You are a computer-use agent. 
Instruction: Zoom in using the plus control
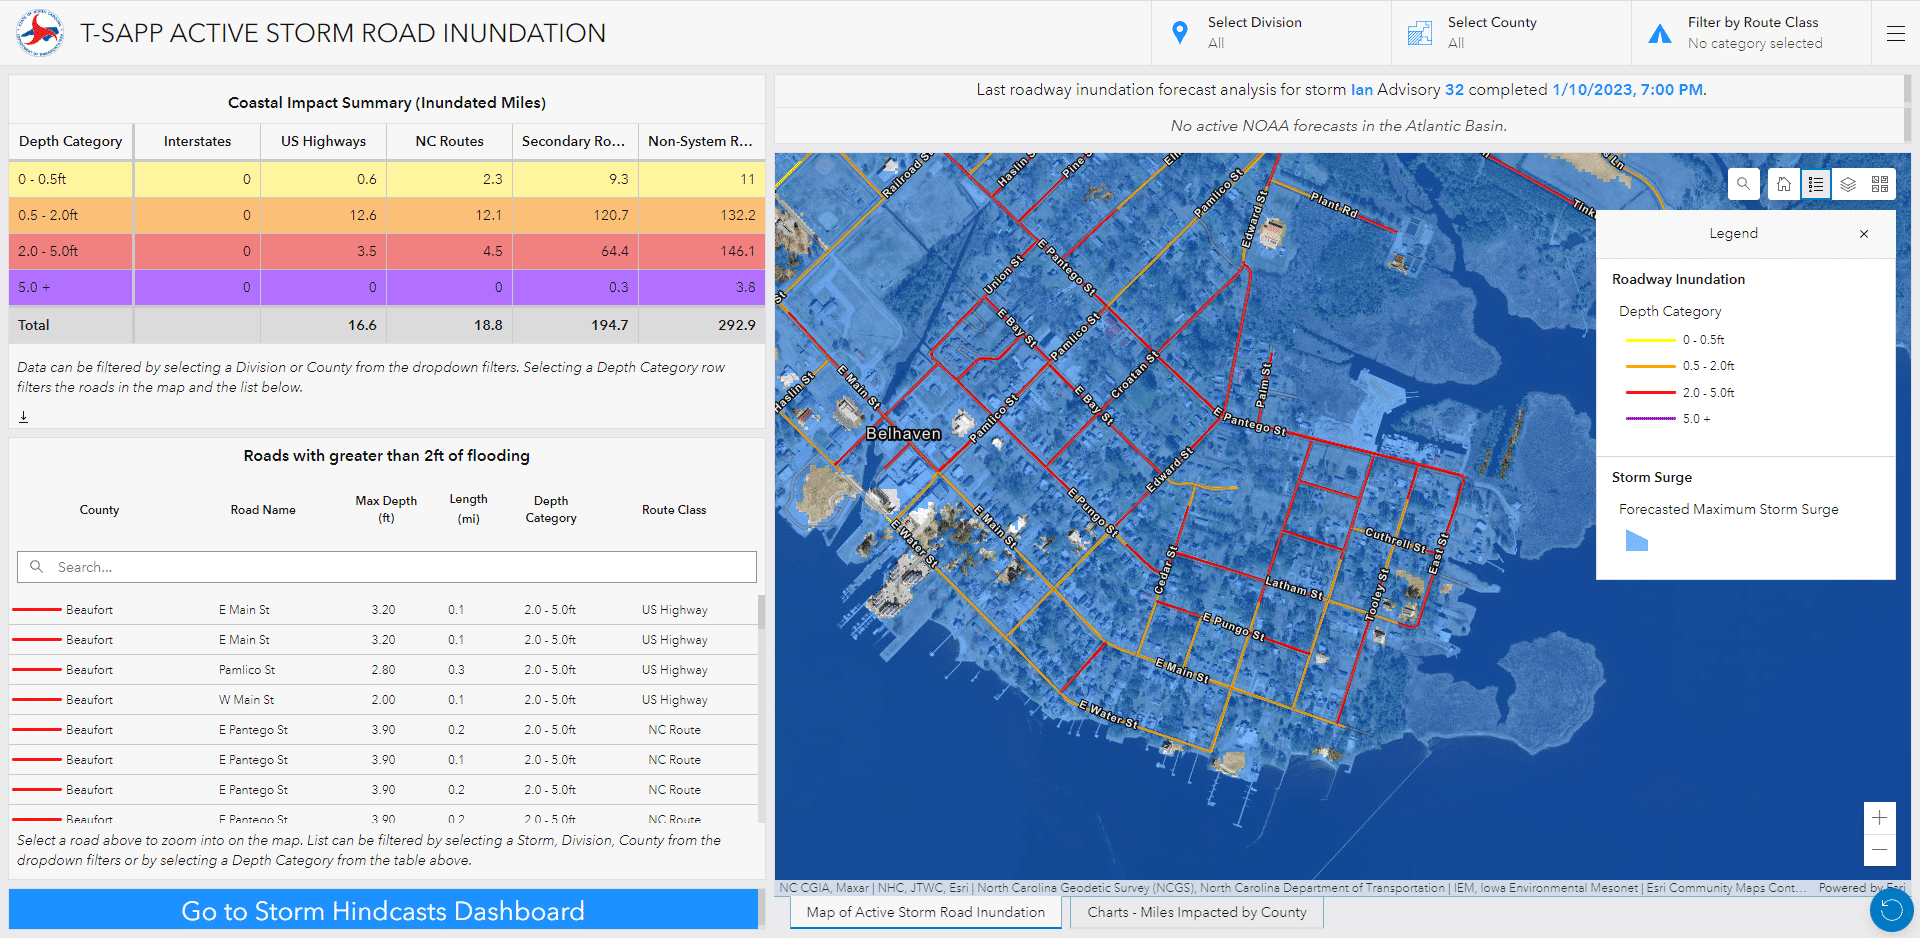[x=1879, y=816]
